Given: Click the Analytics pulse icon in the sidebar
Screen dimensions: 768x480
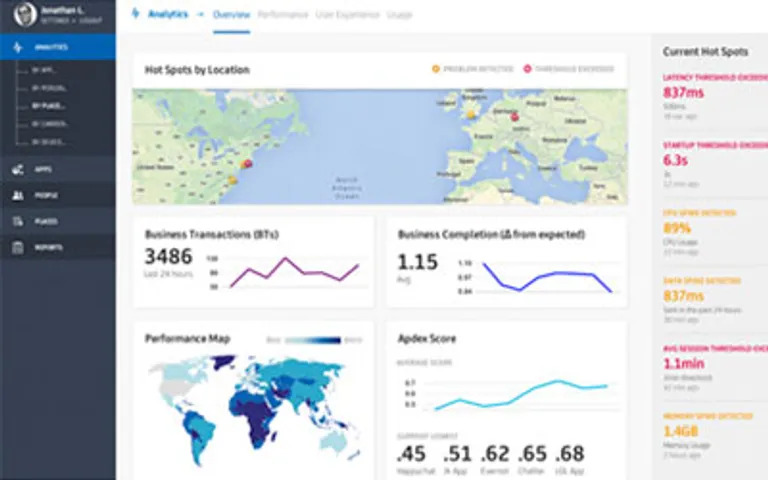Looking at the screenshot, I should coord(18,47).
